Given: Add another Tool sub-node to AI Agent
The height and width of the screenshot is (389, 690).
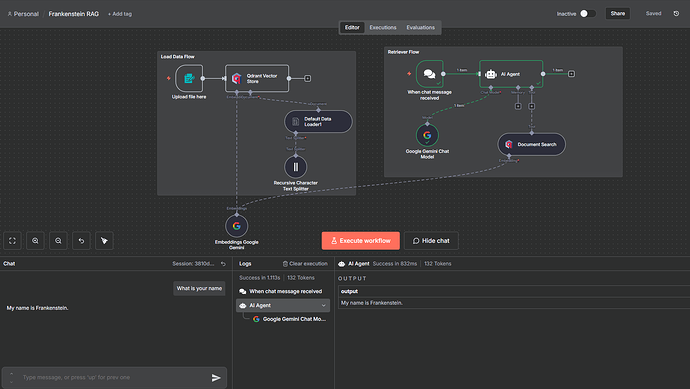Looking at the screenshot, I should [532, 106].
